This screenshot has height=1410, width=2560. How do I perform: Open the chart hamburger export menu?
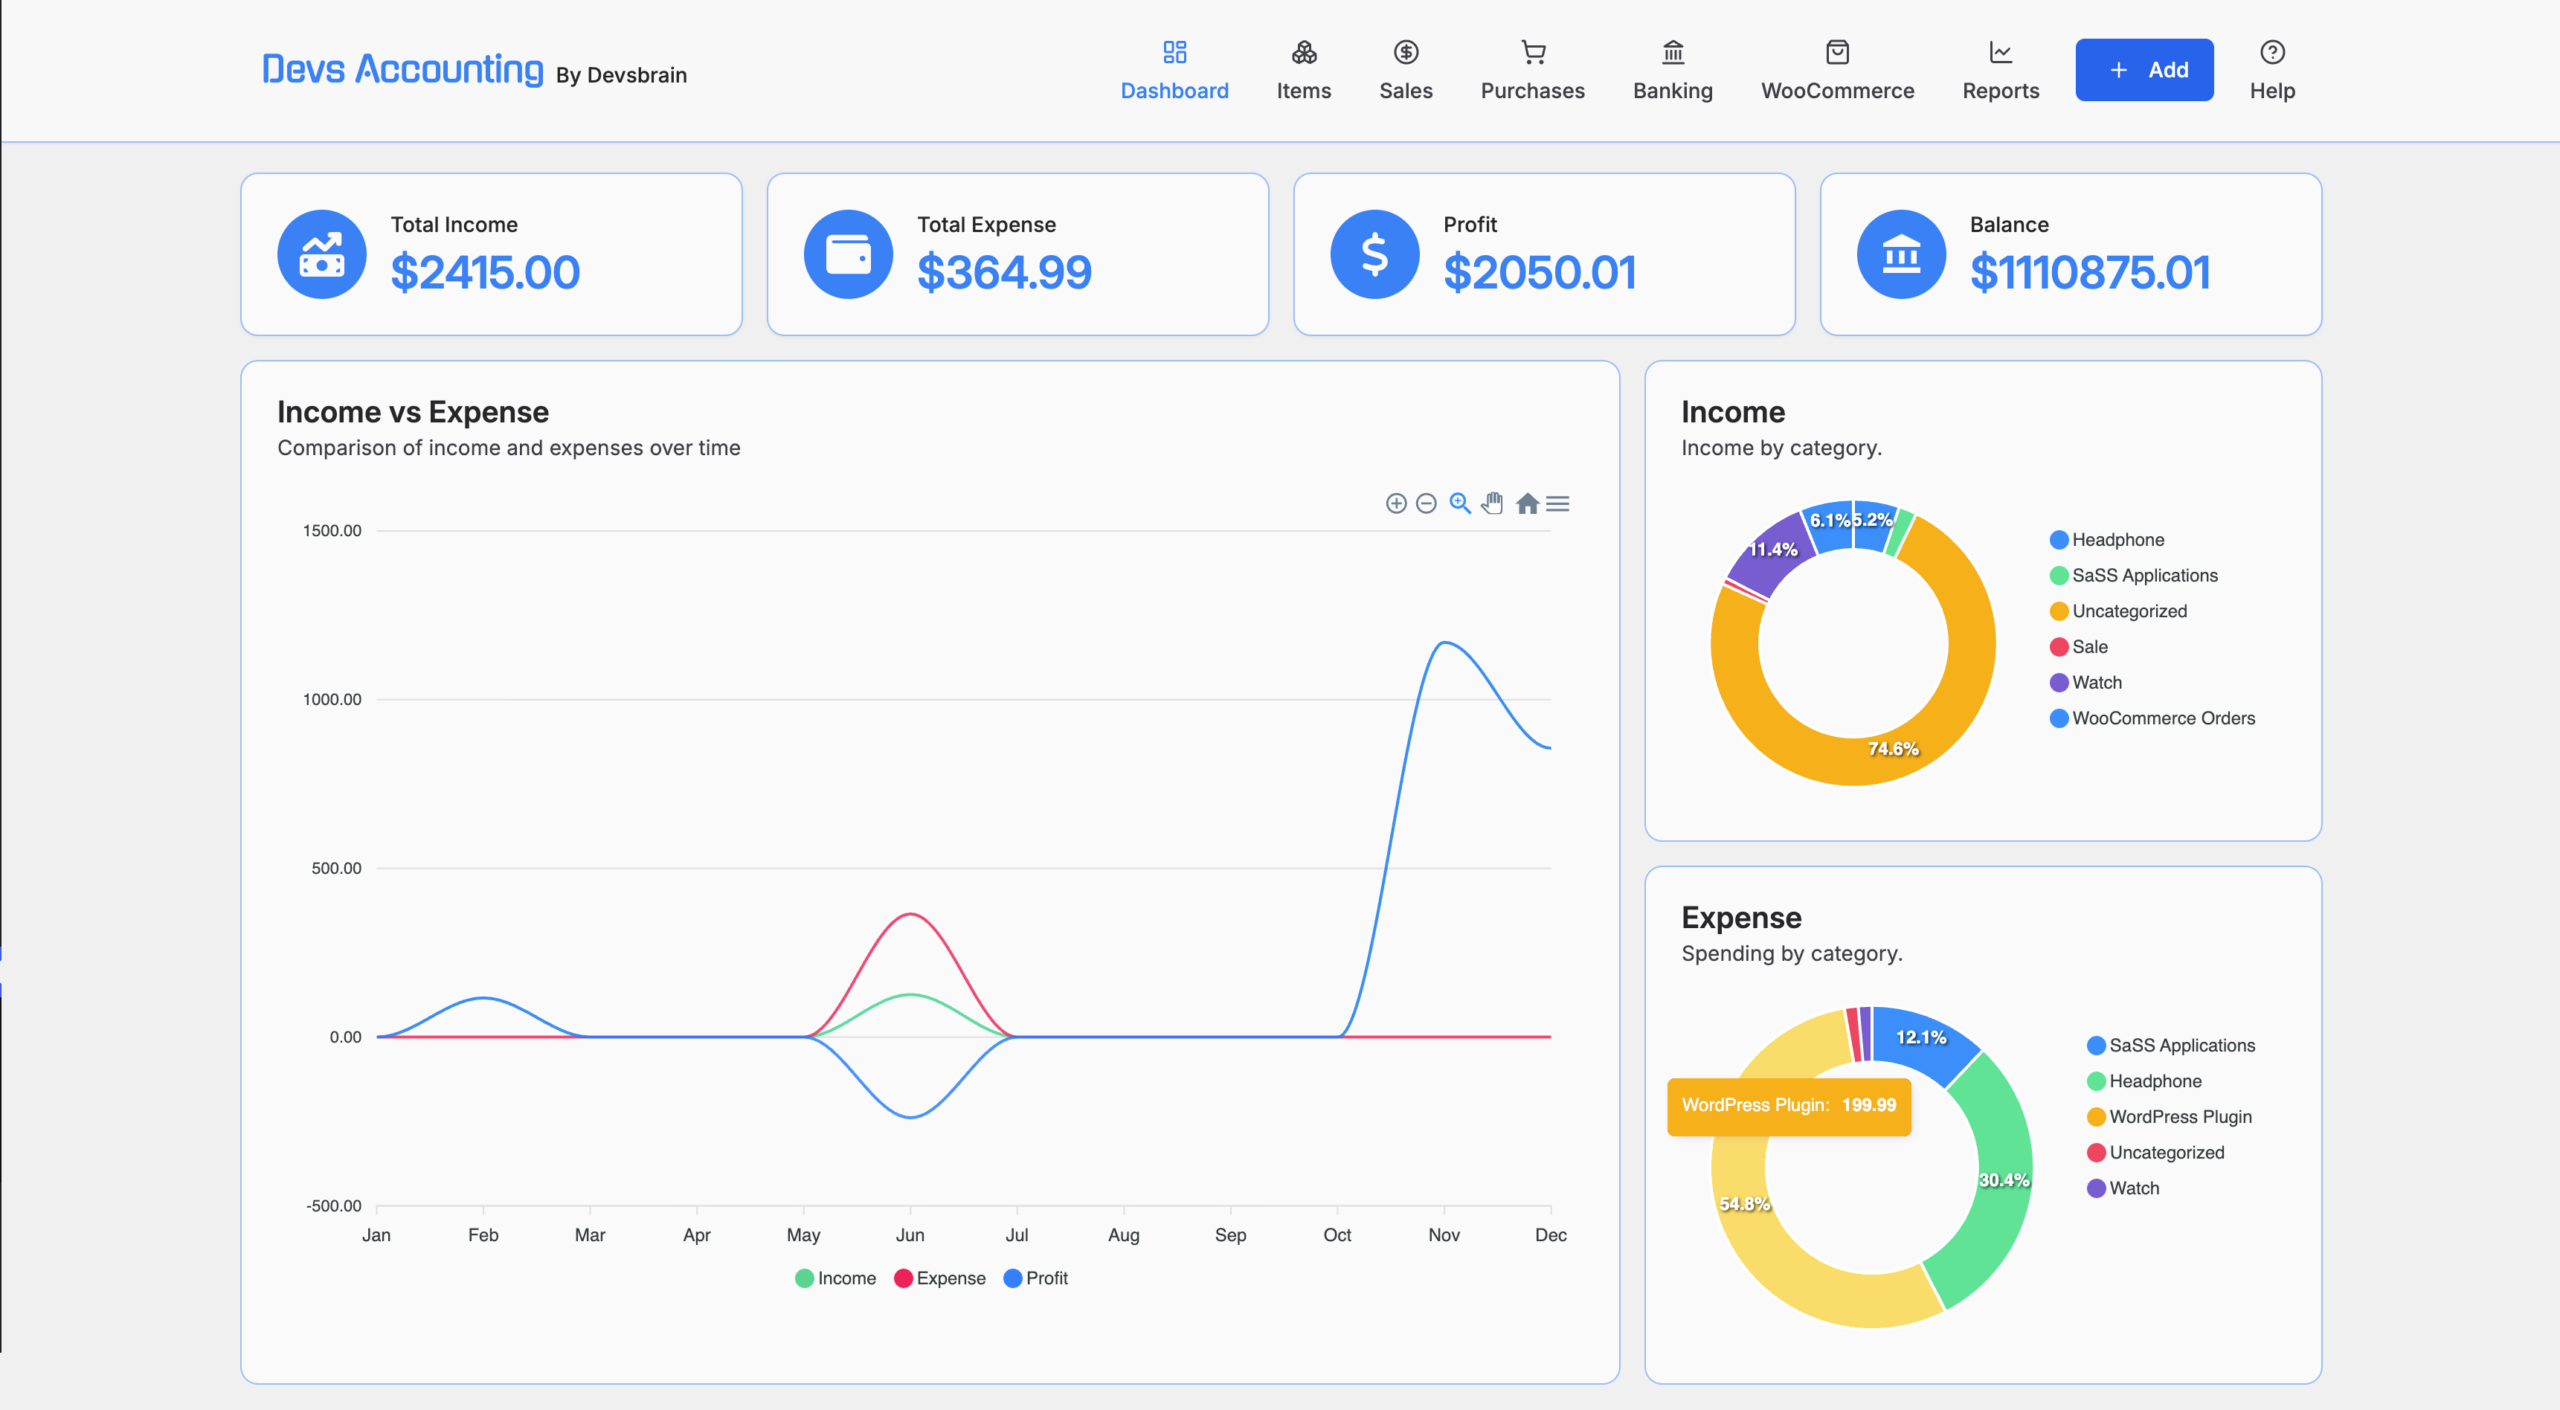click(1558, 503)
